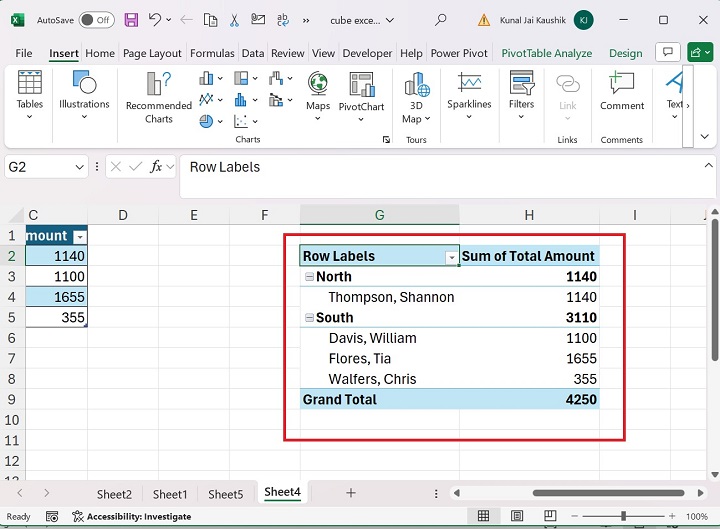The height and width of the screenshot is (529, 720).
Task: Toggle the AutoSave switch
Action: pos(95,20)
